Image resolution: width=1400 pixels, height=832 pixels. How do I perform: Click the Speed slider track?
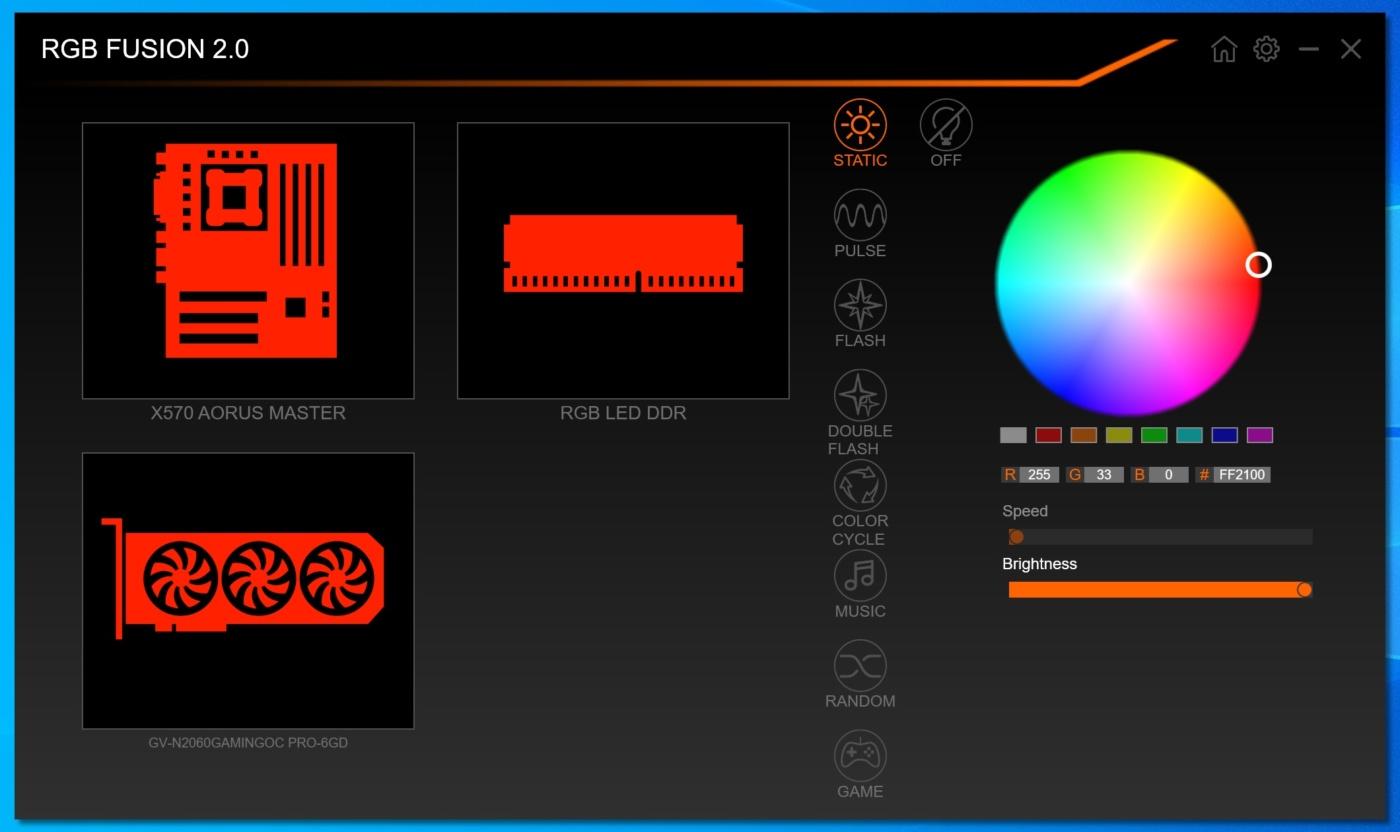(x=1160, y=537)
